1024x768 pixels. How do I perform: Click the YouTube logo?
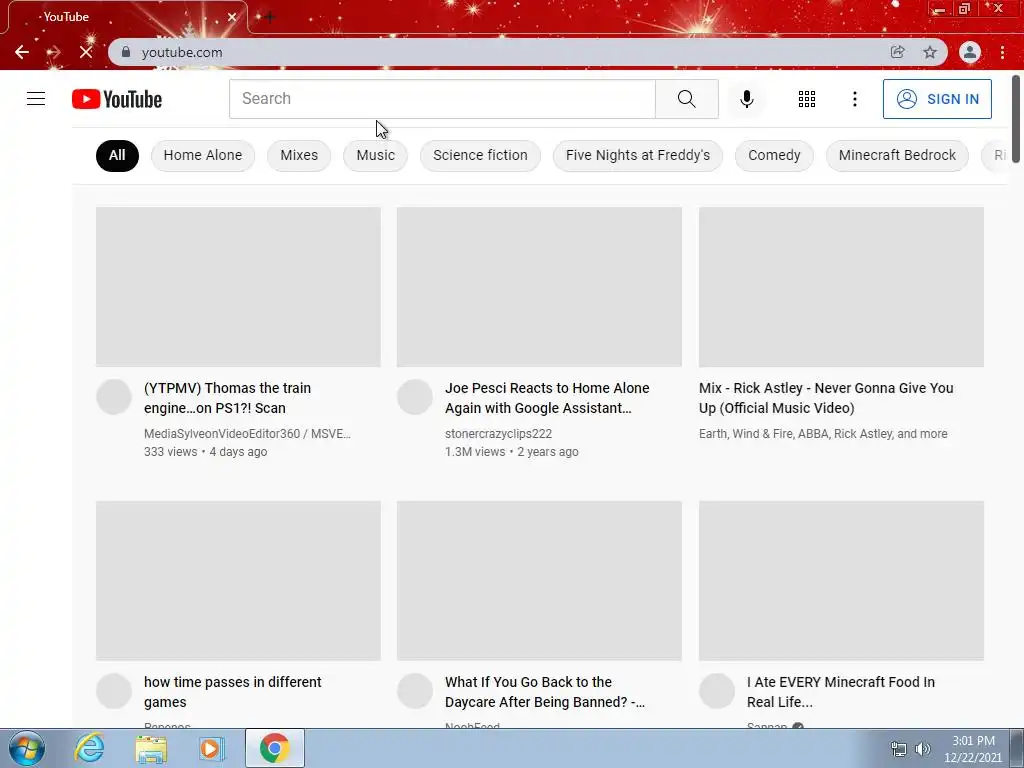click(x=117, y=99)
